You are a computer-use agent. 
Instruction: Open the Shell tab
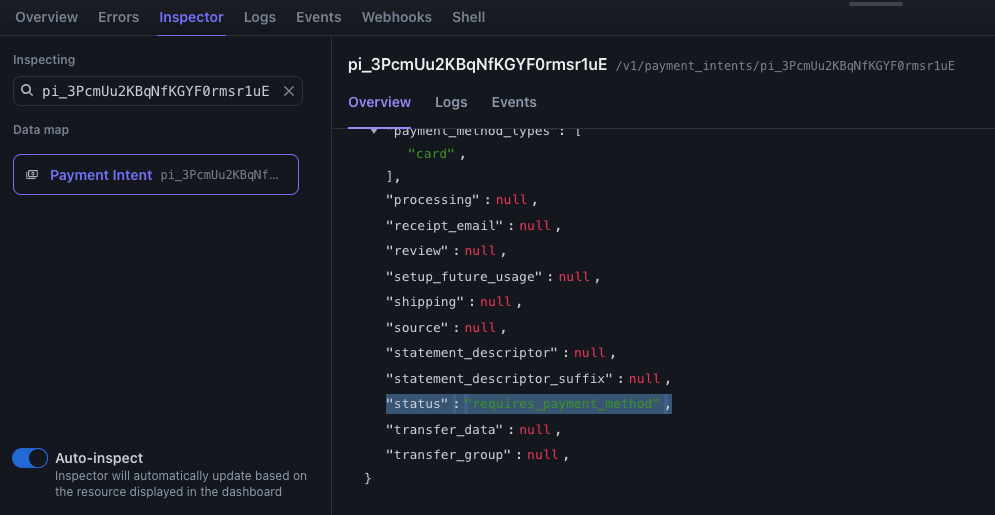(x=468, y=18)
